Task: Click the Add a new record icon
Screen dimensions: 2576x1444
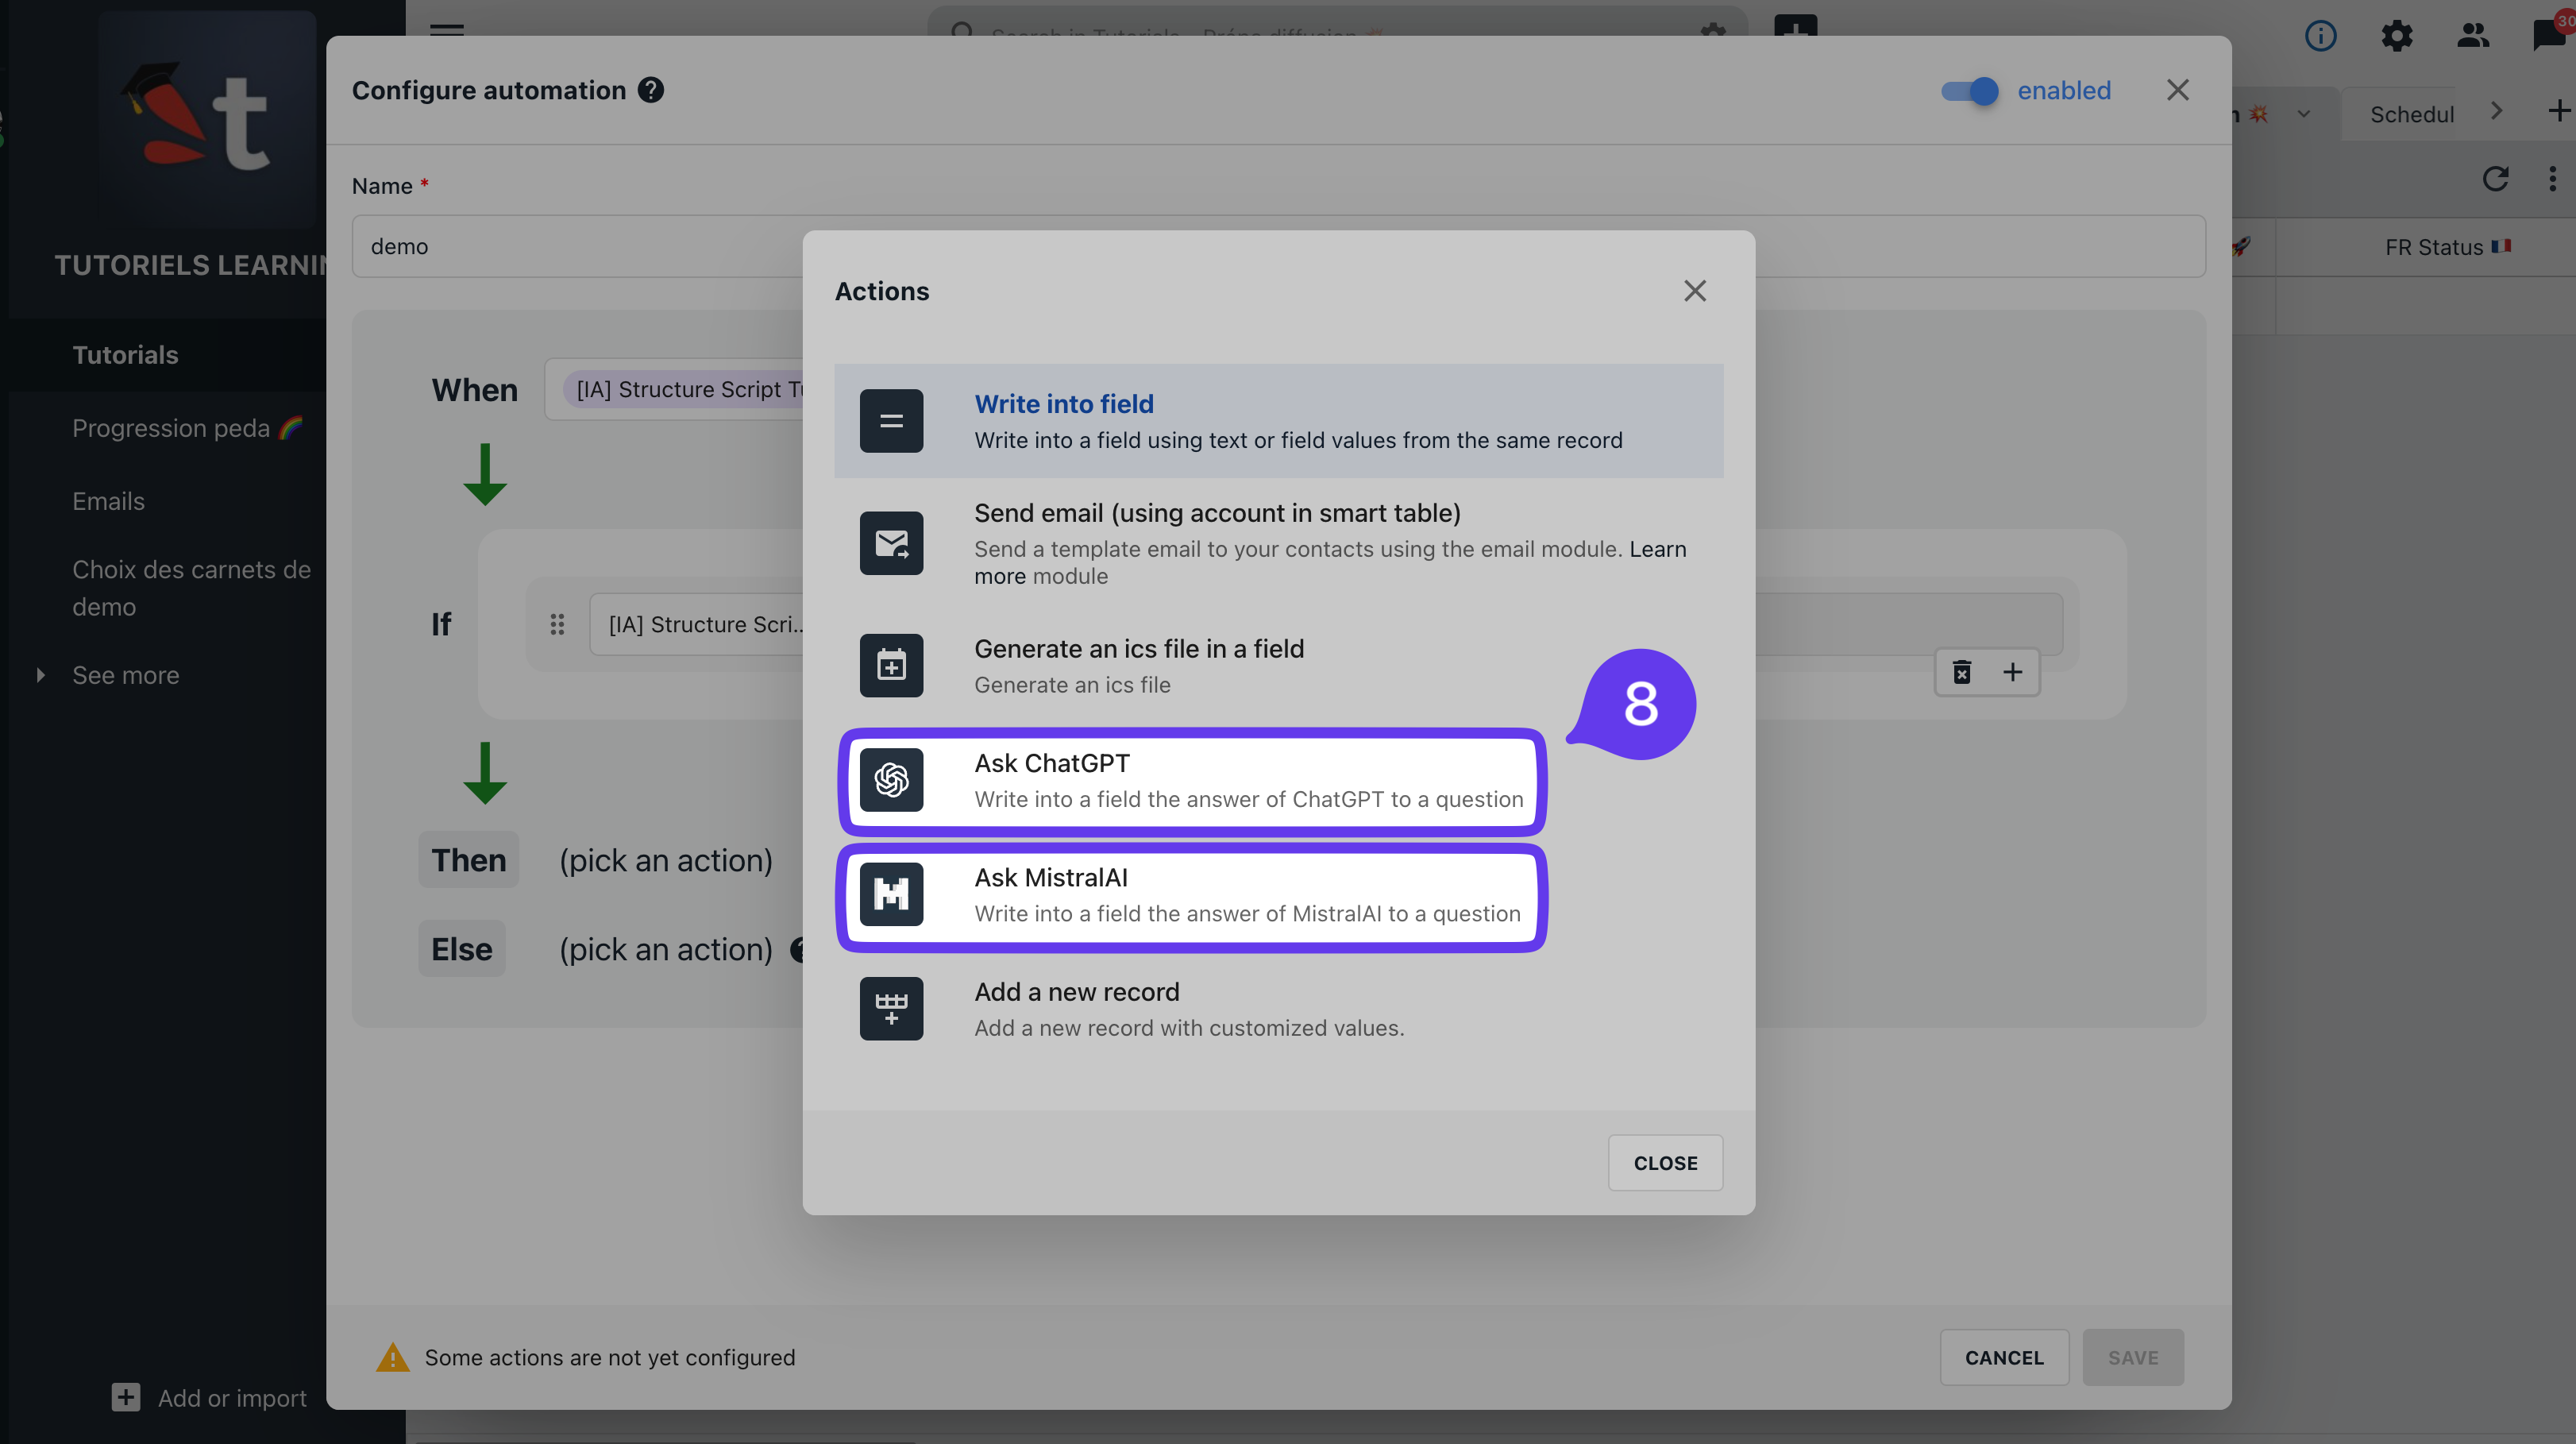Action: tap(891, 1008)
